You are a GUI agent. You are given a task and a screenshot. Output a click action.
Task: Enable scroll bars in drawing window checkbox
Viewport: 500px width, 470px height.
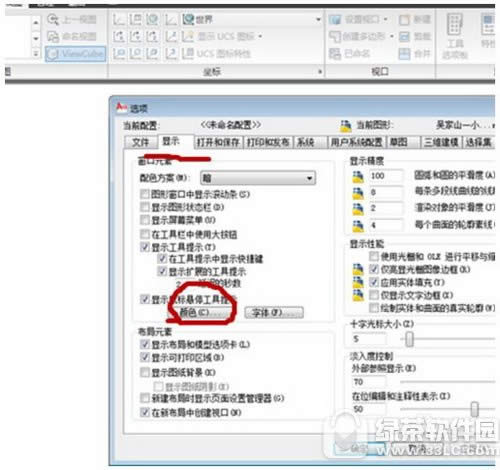(145, 194)
